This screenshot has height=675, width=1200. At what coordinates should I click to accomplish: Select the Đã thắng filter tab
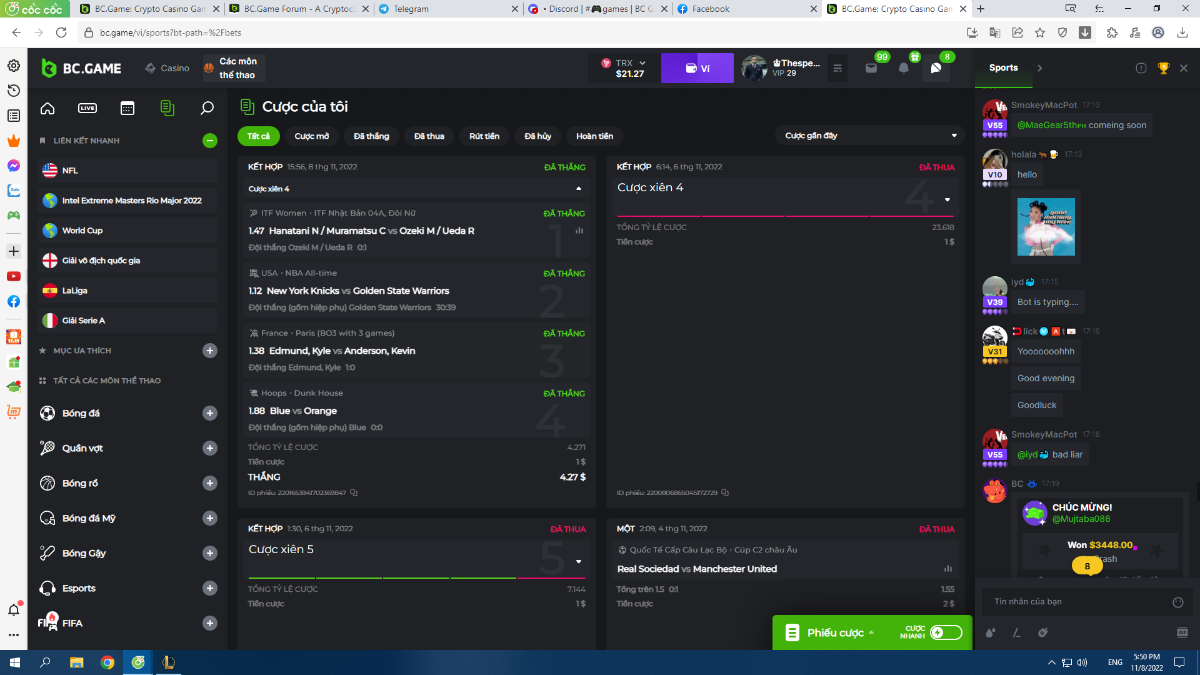click(371, 136)
